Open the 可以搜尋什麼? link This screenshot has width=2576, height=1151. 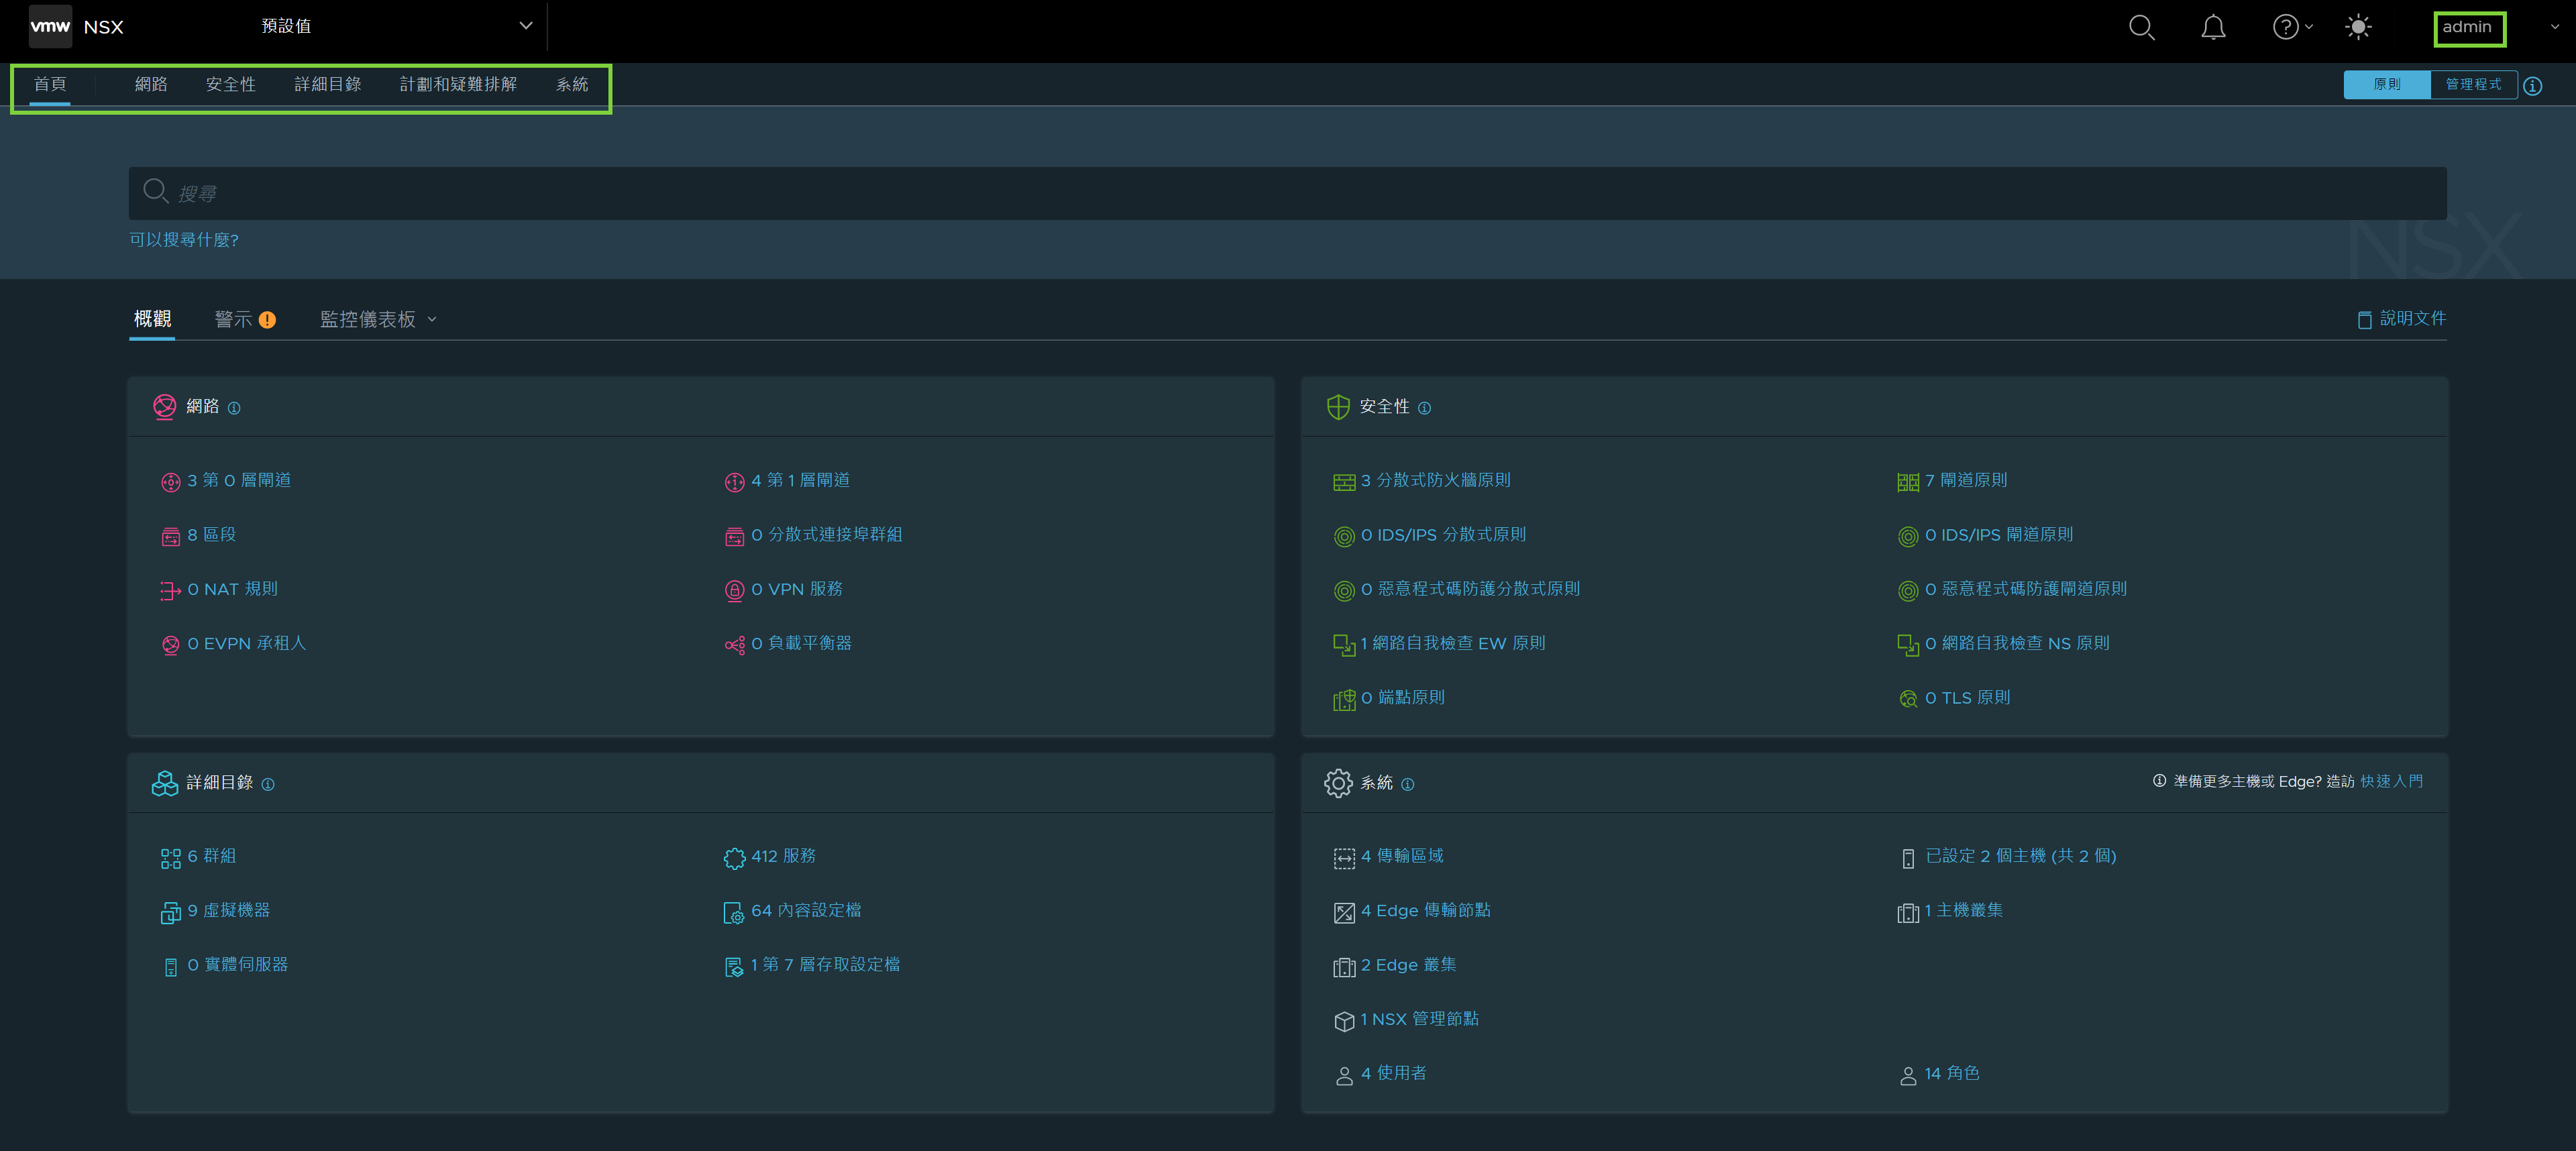tap(184, 240)
